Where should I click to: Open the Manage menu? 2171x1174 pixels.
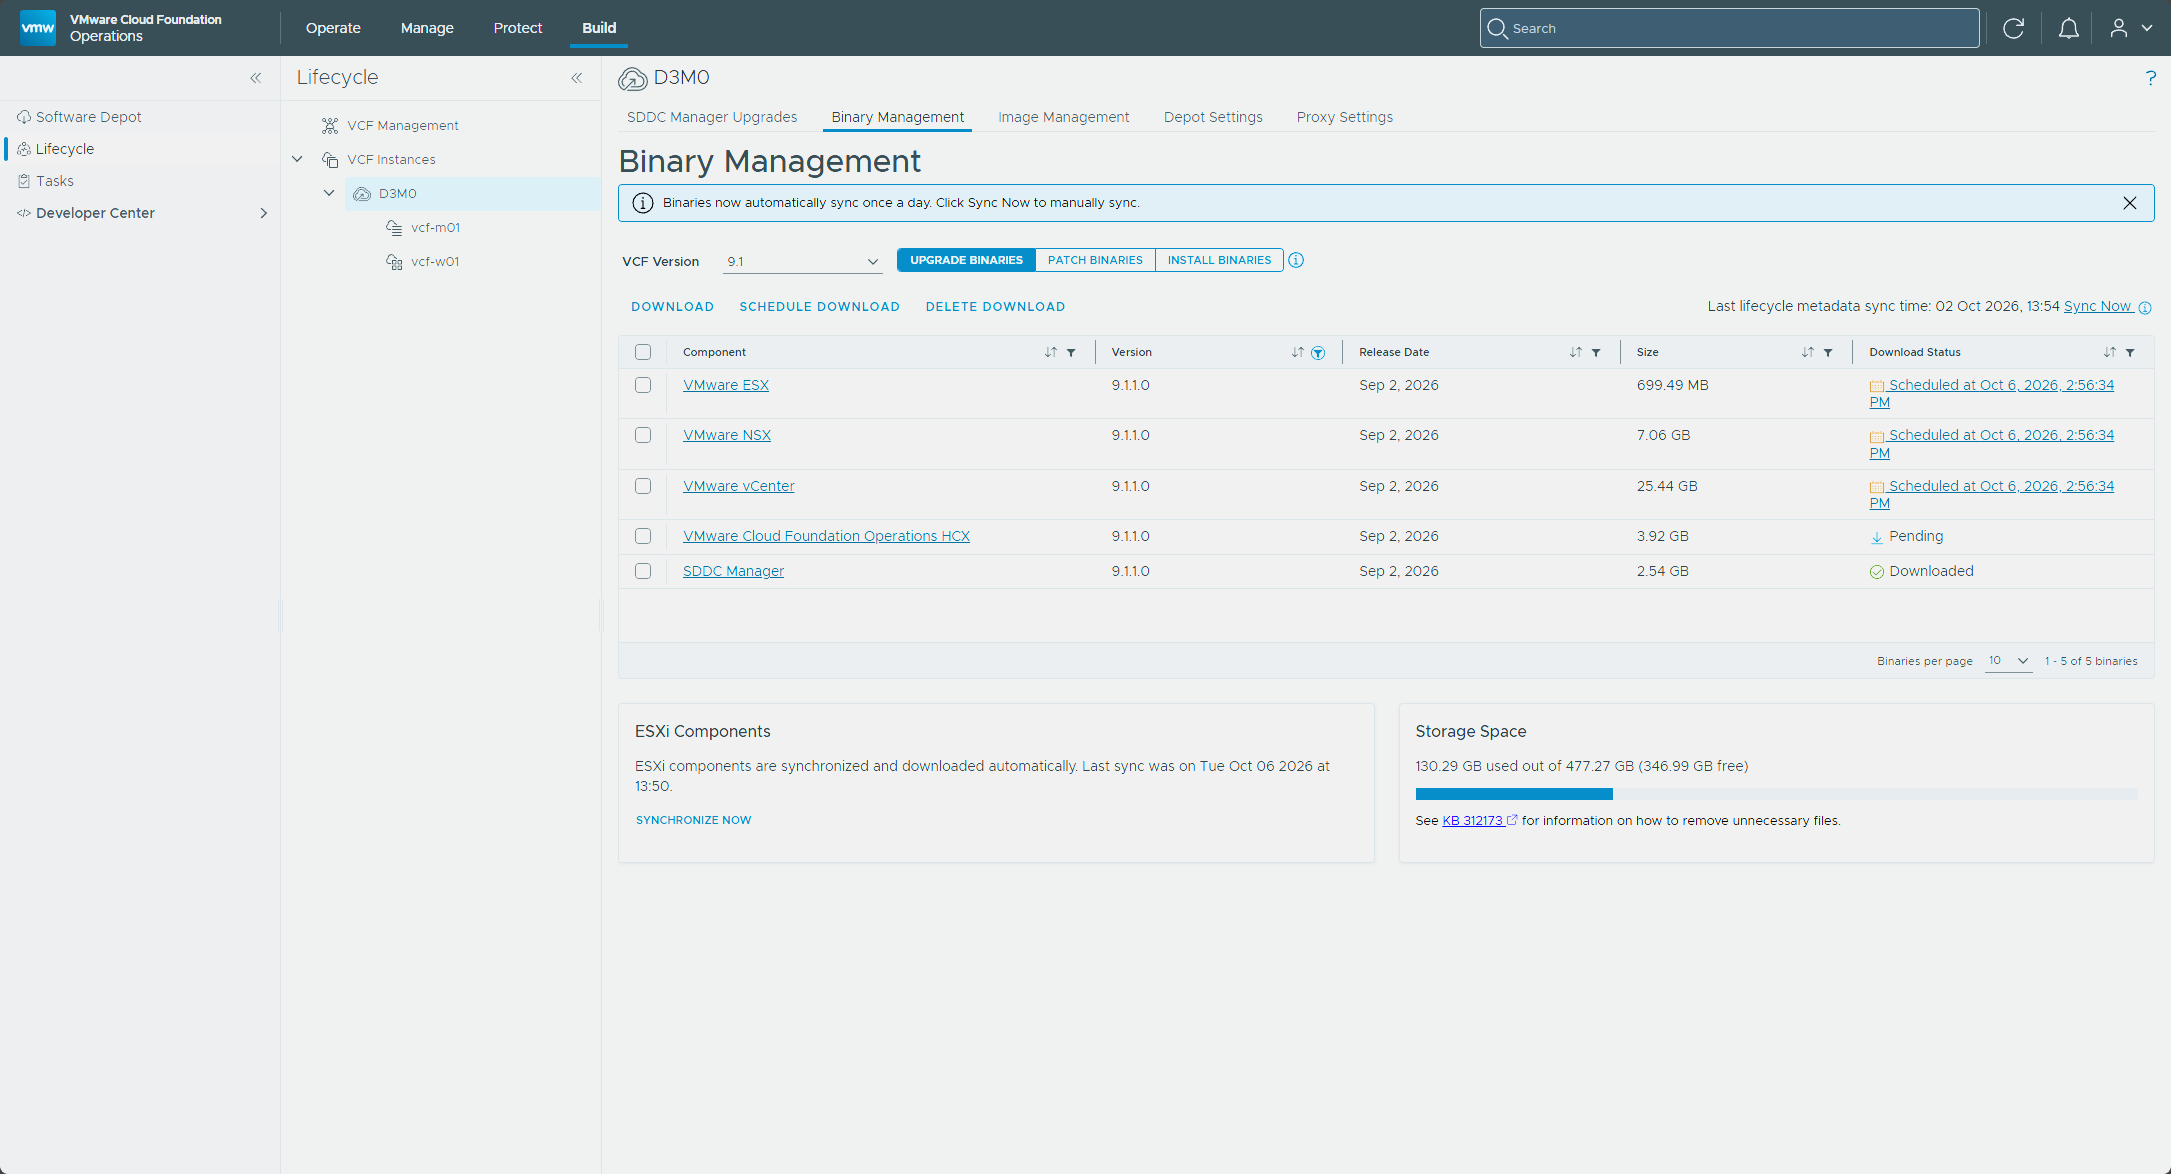pos(427,28)
